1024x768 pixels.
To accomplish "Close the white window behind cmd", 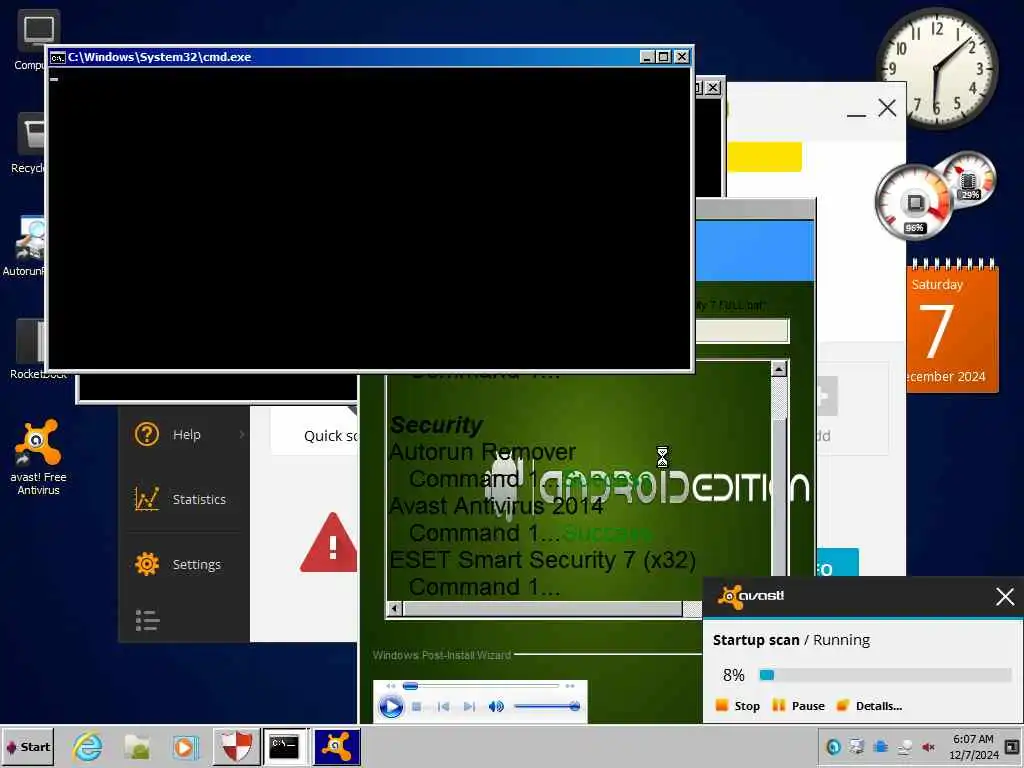I will coord(887,108).
